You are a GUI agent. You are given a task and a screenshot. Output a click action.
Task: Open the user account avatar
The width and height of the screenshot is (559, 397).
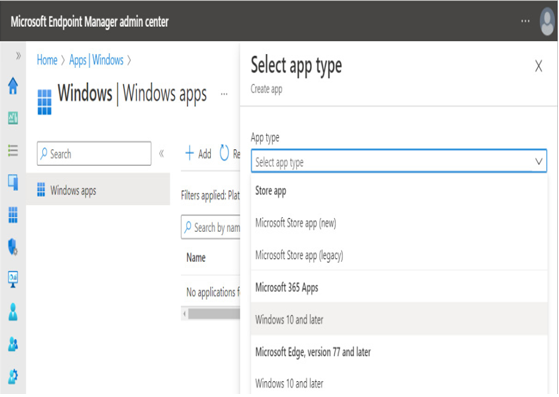[547, 21]
